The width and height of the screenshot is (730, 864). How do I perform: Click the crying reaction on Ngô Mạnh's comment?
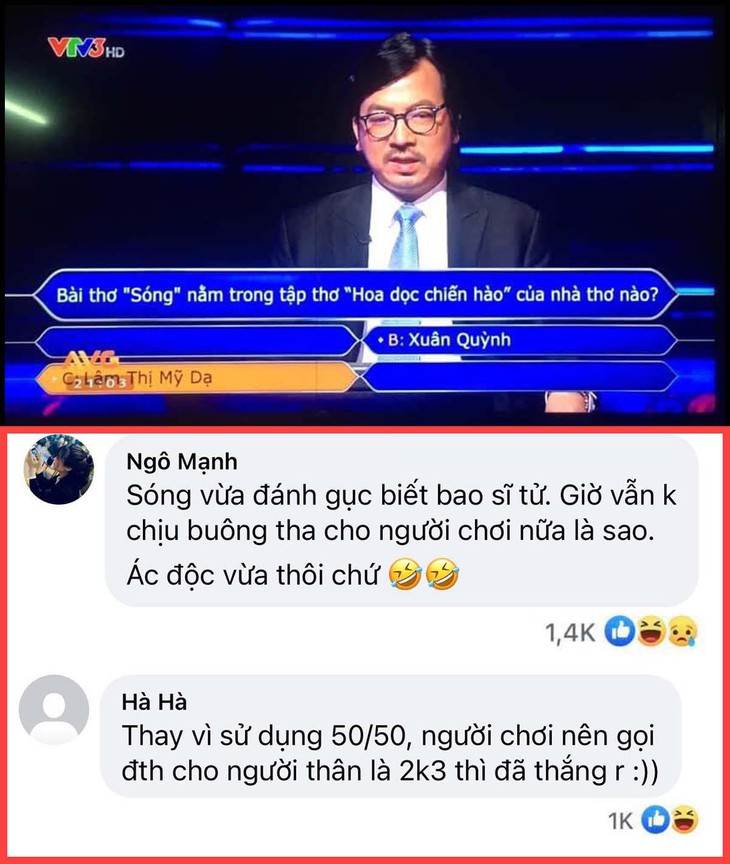click(x=683, y=632)
